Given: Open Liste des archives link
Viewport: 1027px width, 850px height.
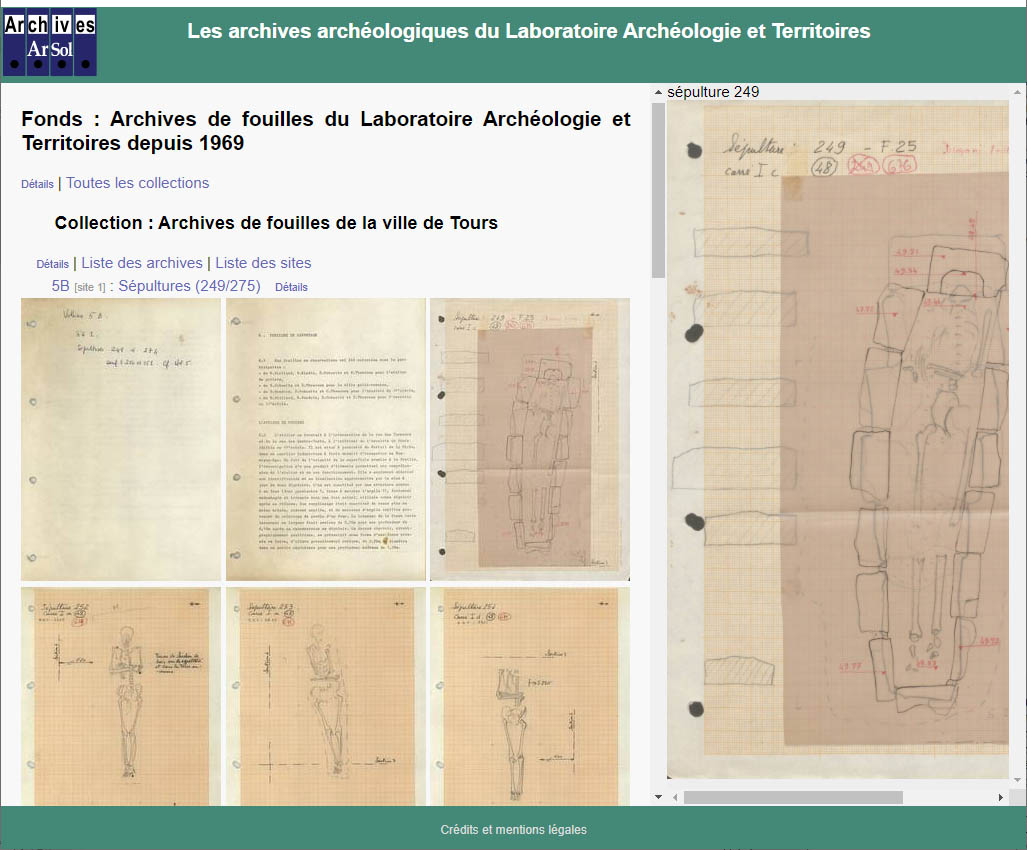Looking at the screenshot, I should click(142, 263).
